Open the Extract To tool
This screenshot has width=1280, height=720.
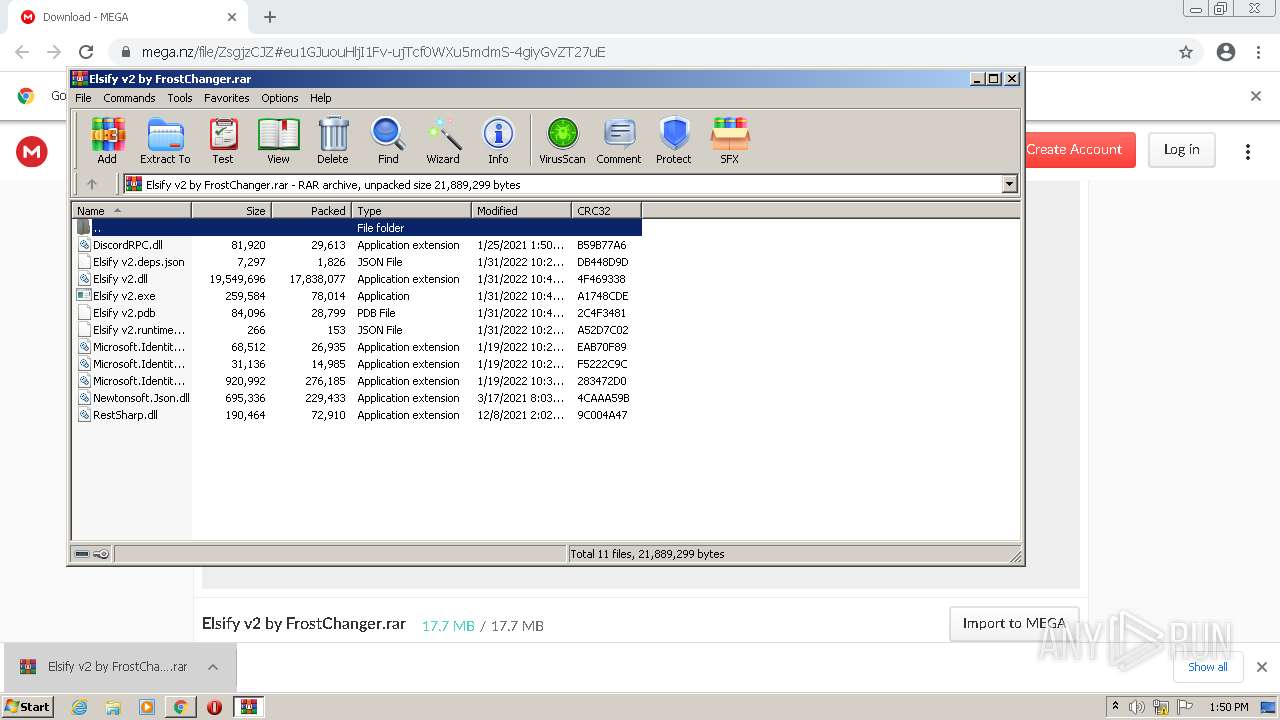(x=165, y=140)
